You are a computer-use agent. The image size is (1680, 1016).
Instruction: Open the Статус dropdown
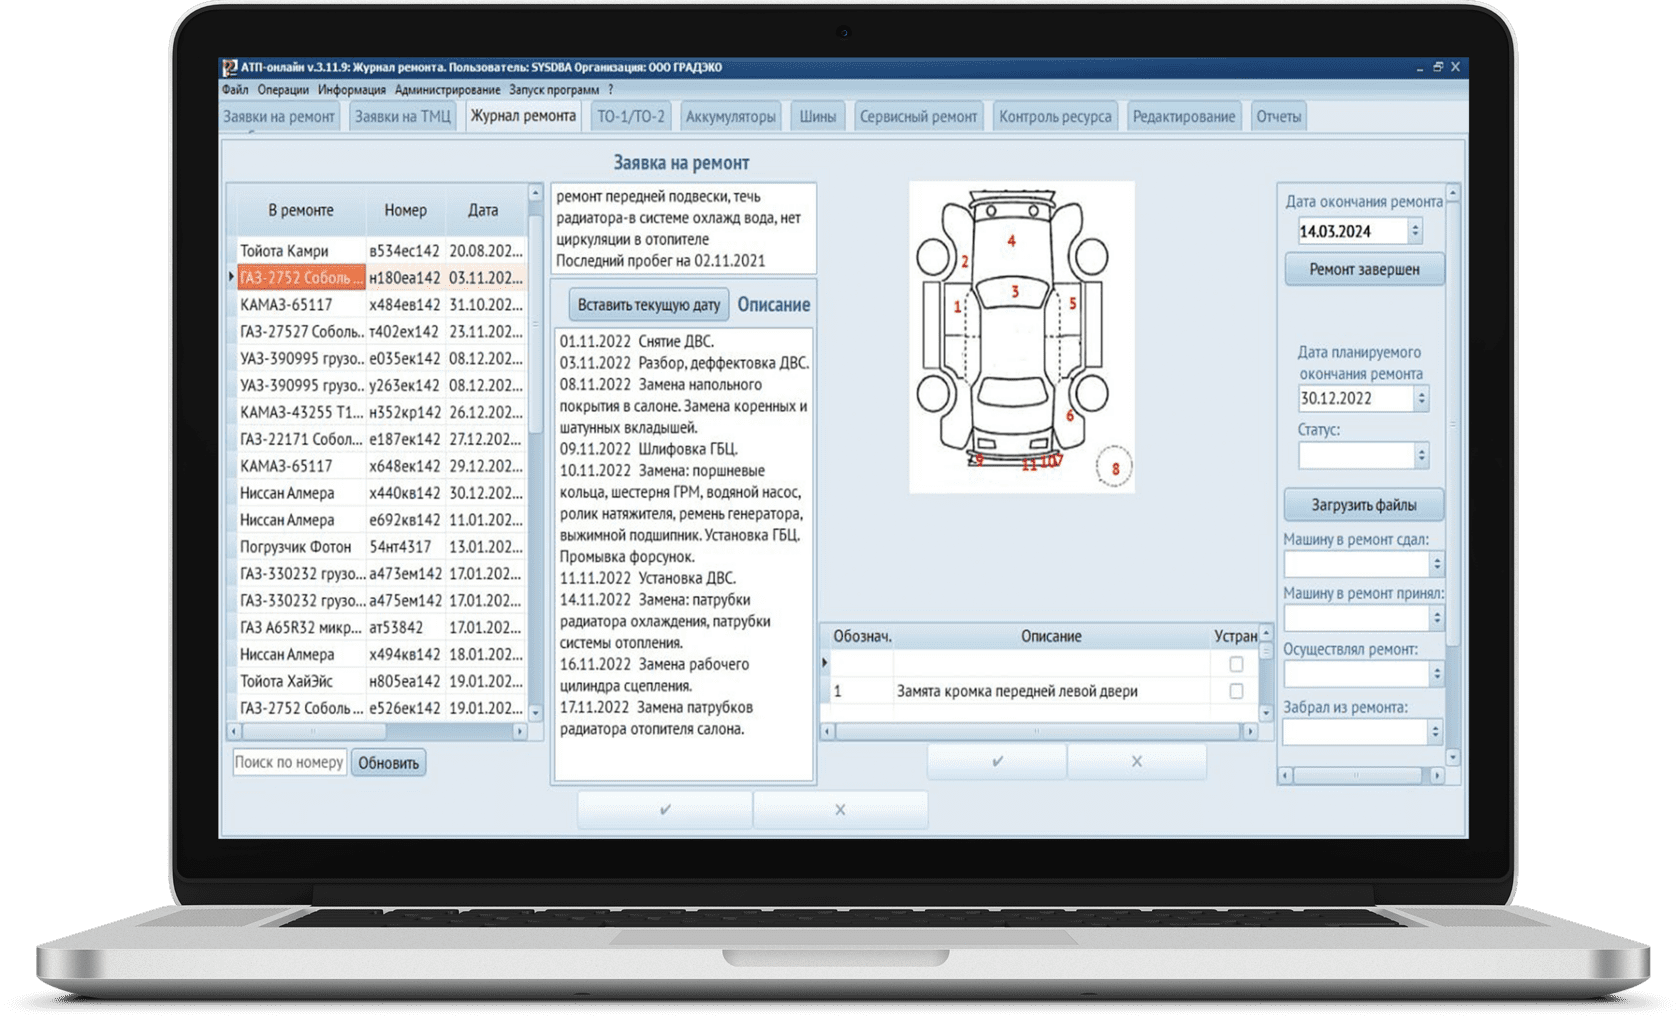1421,456
